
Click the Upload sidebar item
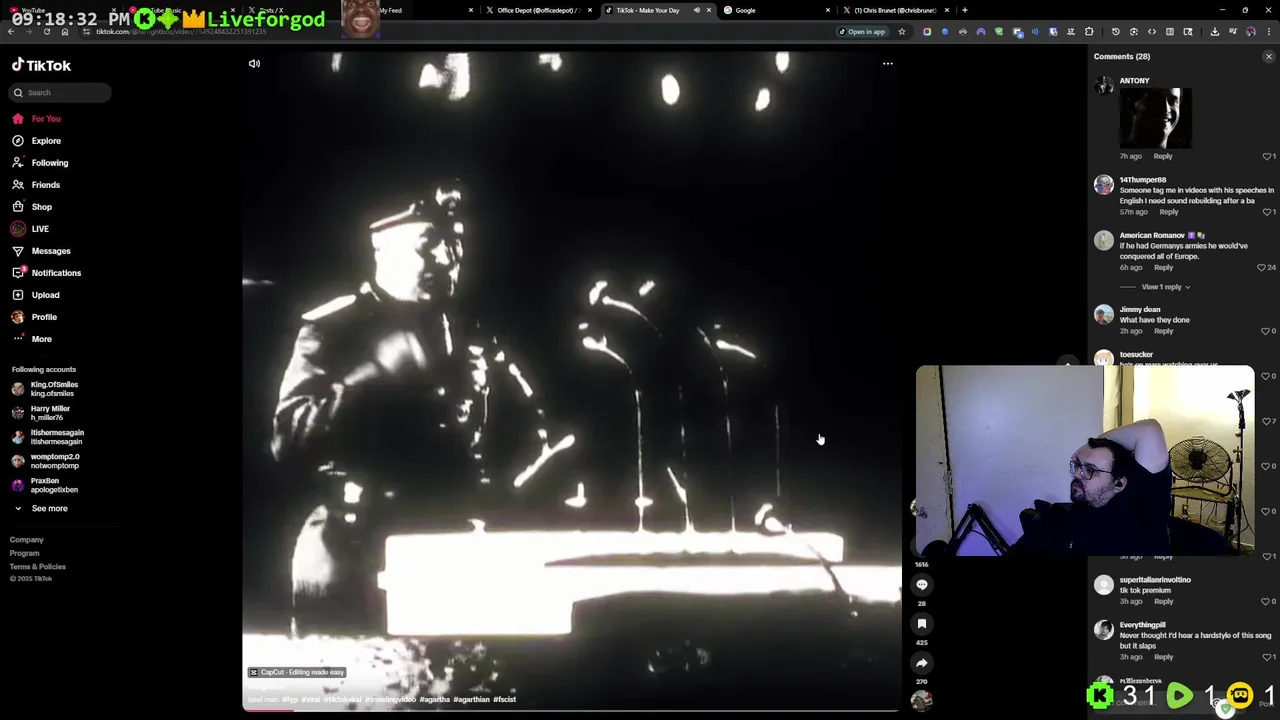coord(45,295)
